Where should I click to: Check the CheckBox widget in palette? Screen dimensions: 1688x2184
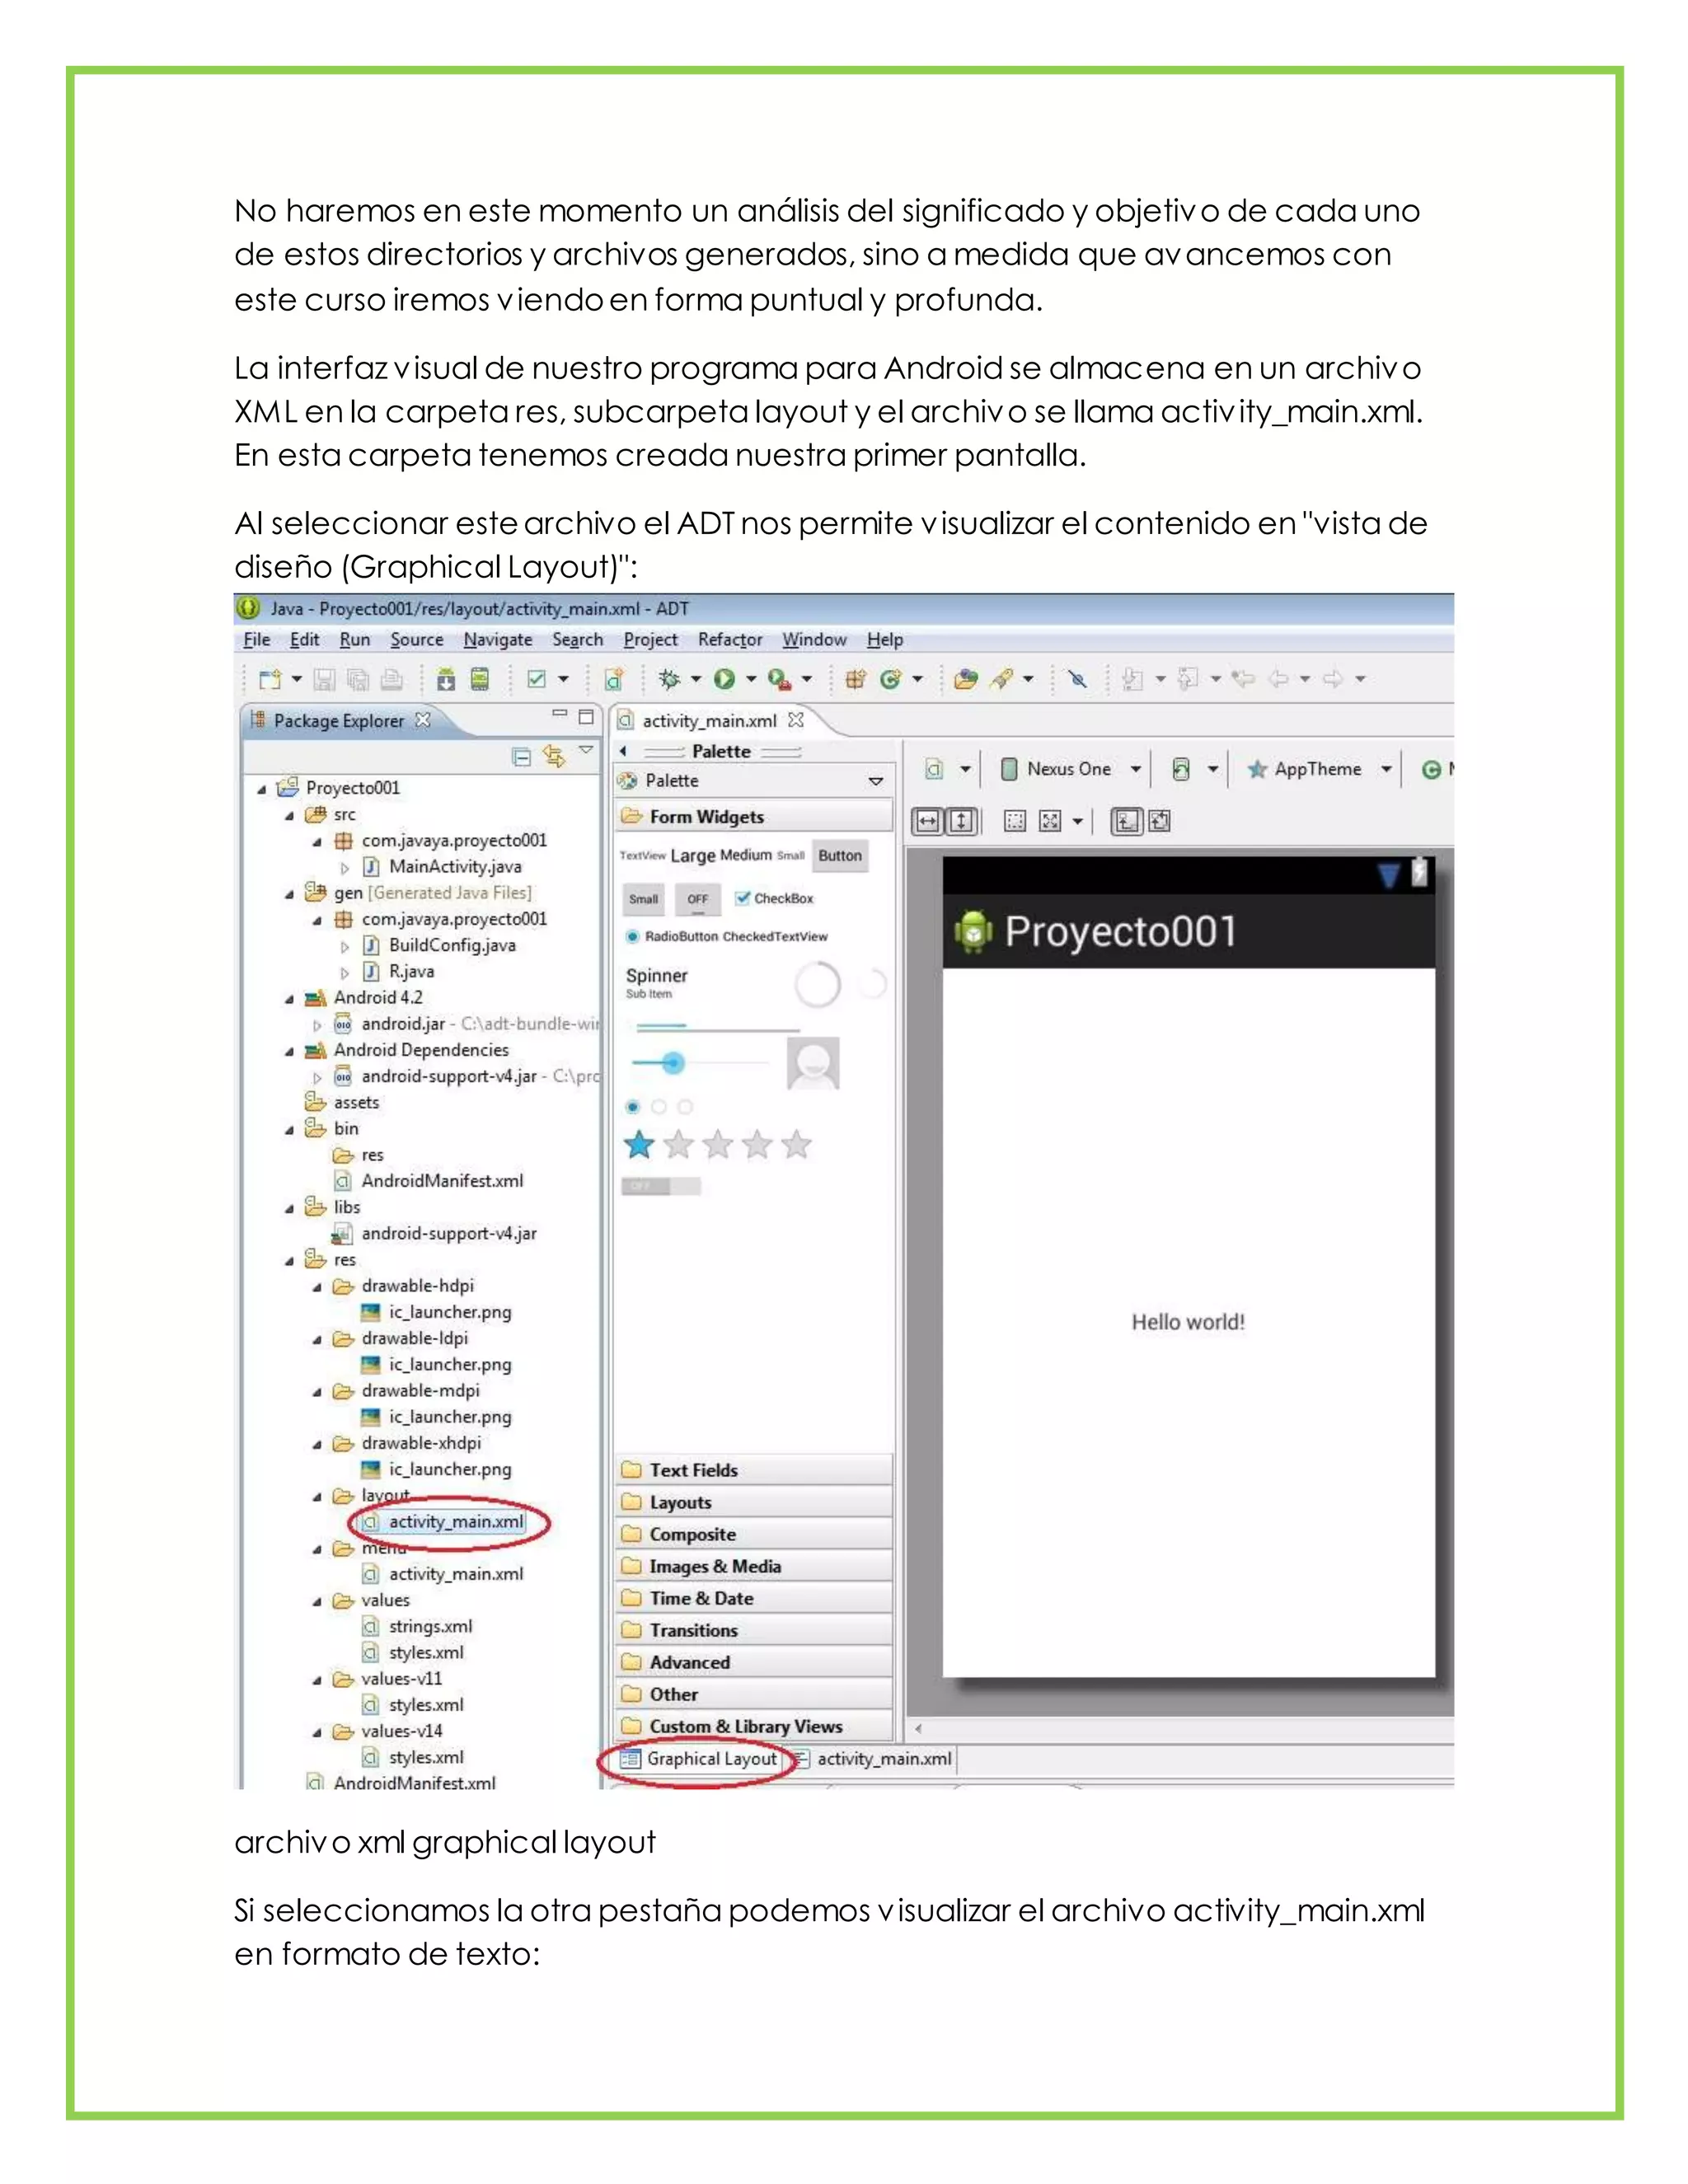click(774, 898)
